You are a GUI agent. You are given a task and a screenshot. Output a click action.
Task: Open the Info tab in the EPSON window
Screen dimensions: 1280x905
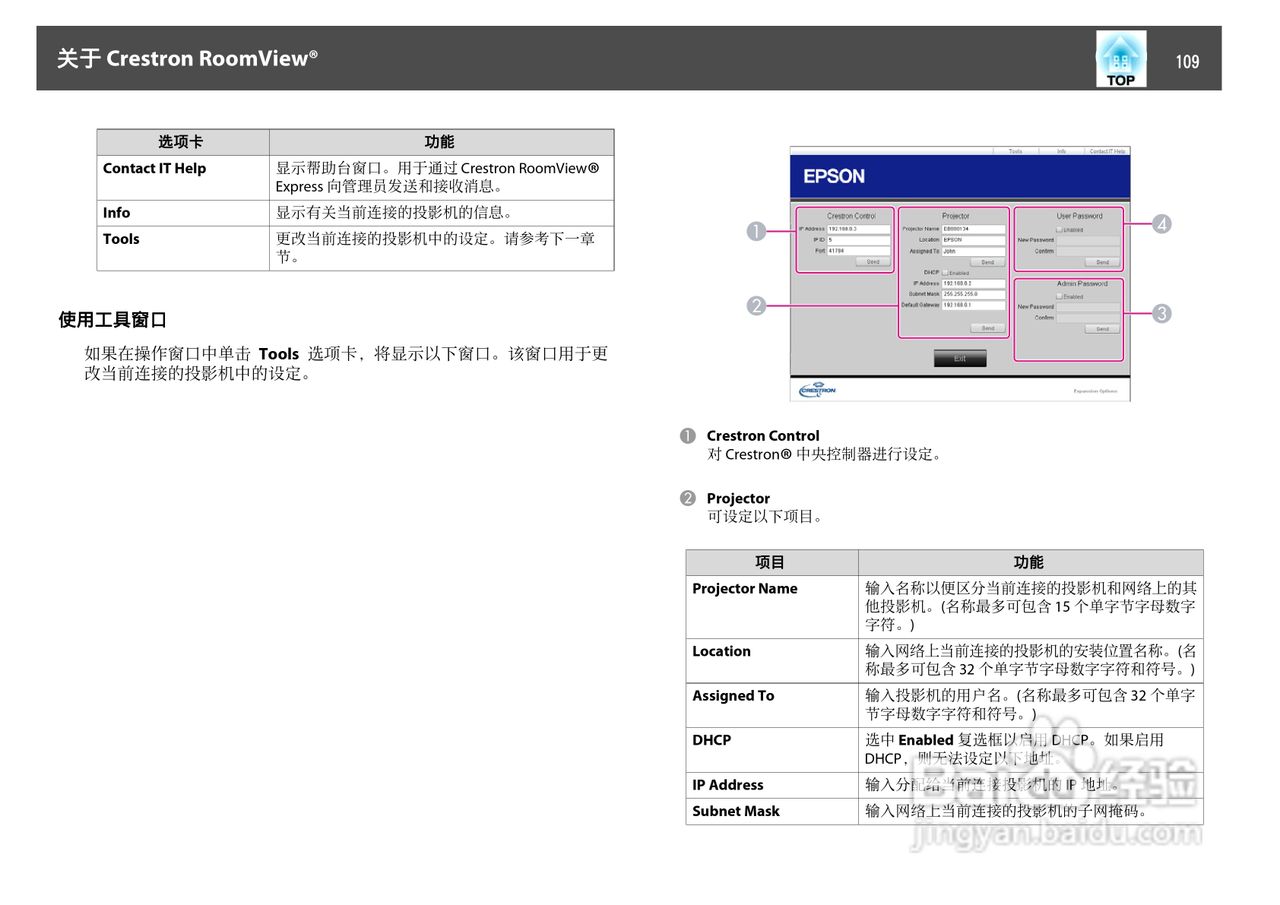[1062, 151]
